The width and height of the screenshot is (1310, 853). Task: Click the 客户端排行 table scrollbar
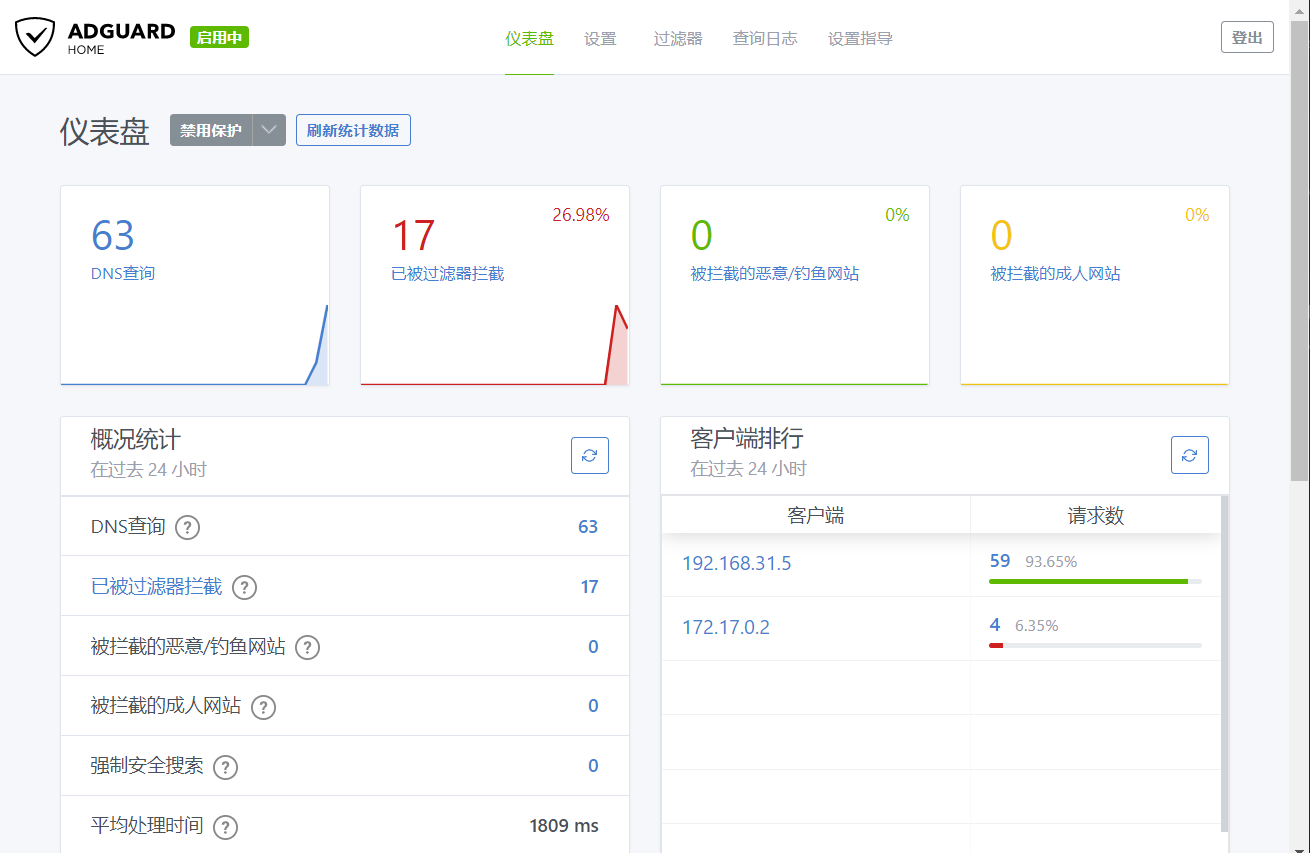click(x=1225, y=663)
